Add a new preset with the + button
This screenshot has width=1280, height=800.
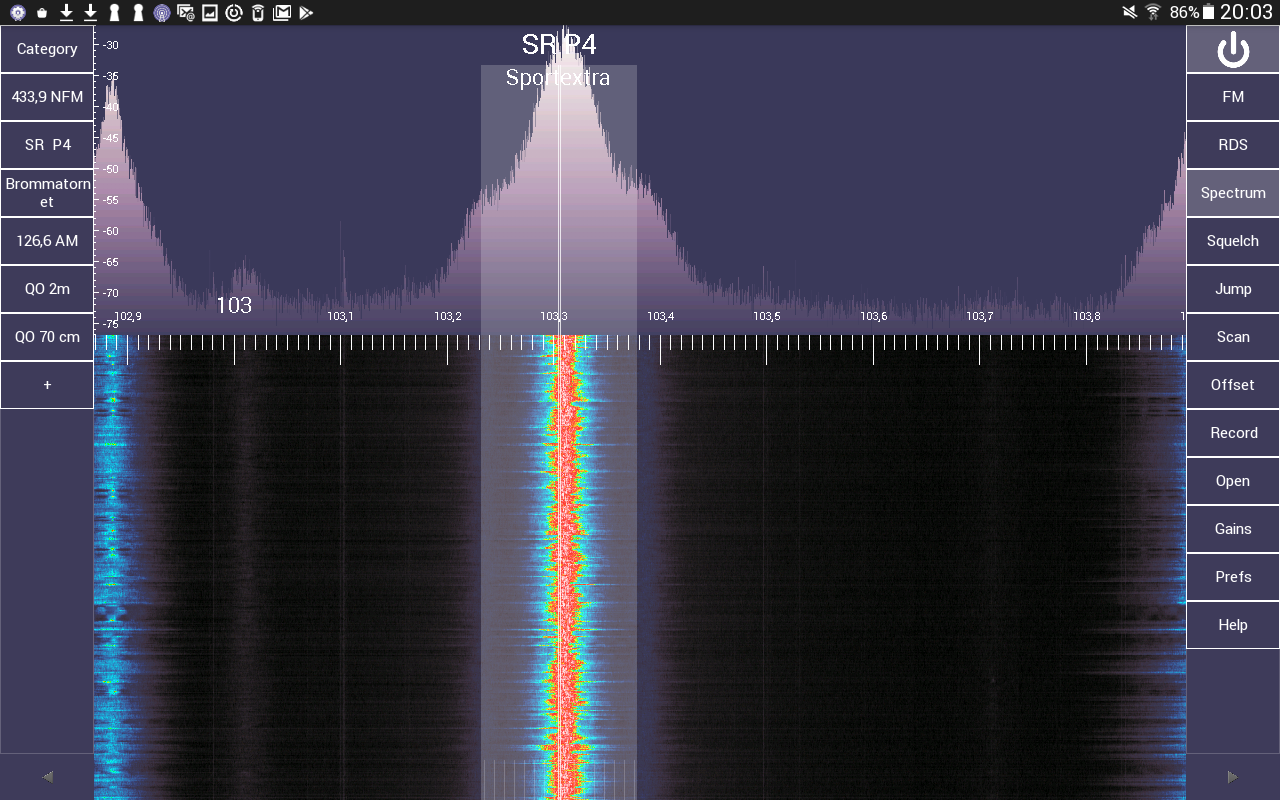(47, 385)
